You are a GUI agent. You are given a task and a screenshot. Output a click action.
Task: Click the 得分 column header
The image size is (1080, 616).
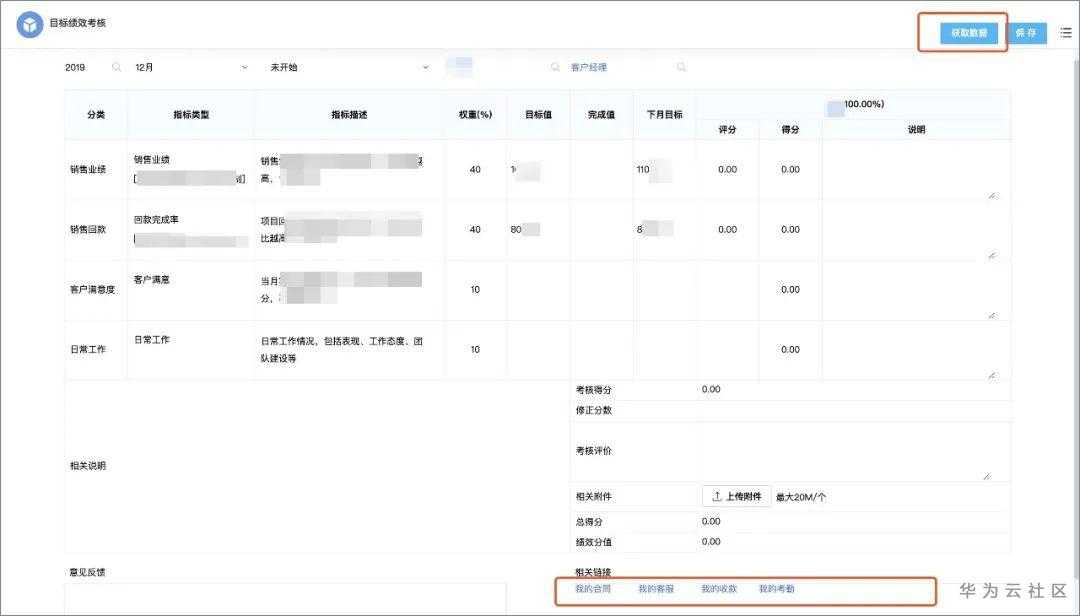point(790,129)
